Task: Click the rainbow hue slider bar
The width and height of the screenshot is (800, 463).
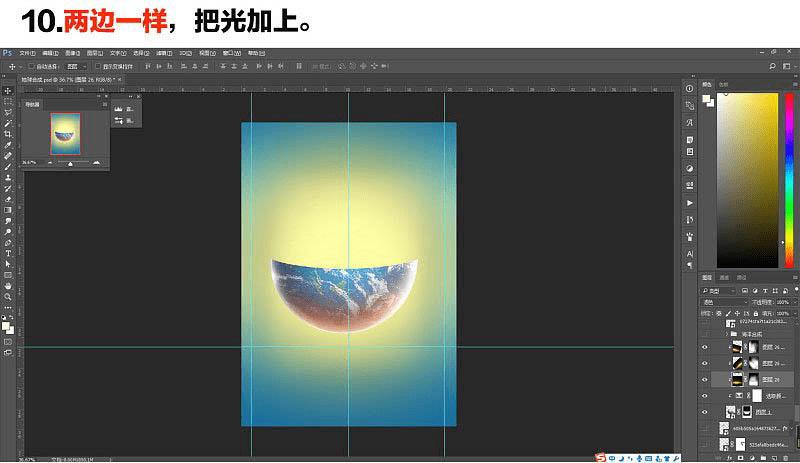Action: tap(789, 180)
